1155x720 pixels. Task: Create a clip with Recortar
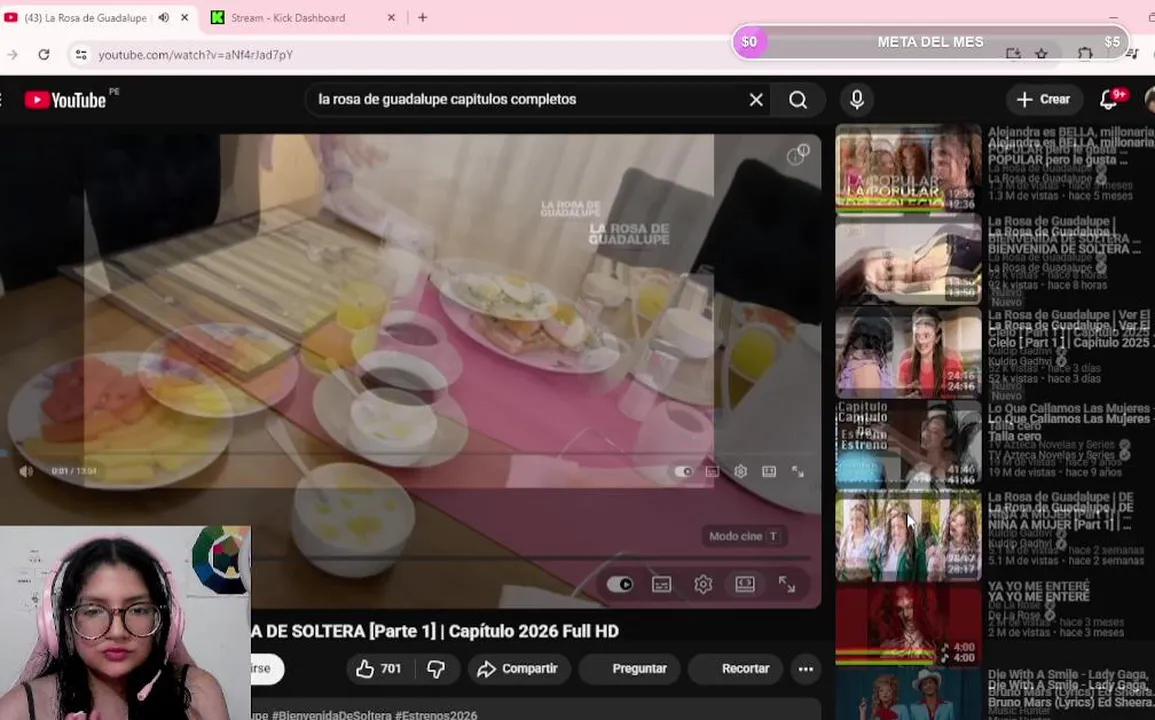(737, 668)
